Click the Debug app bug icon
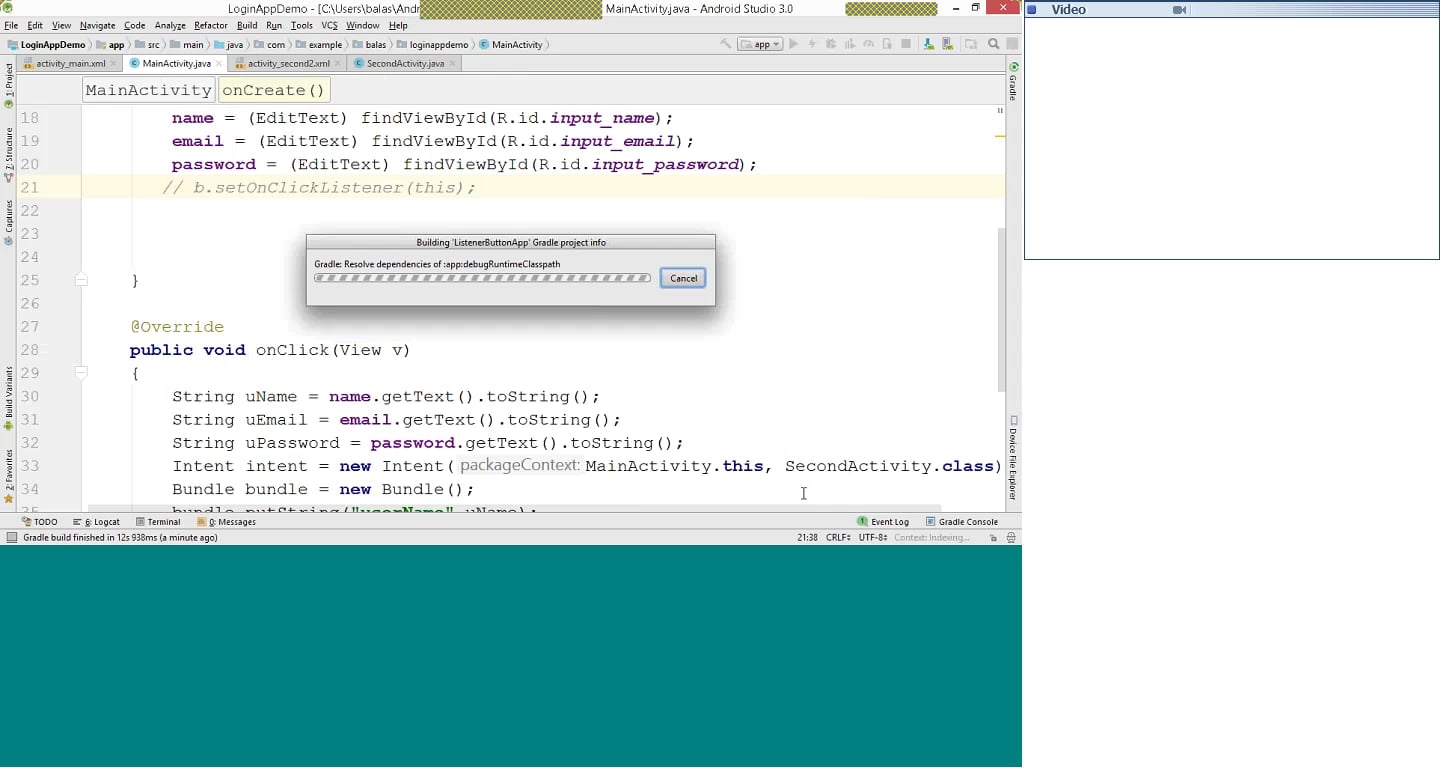 tap(830, 44)
